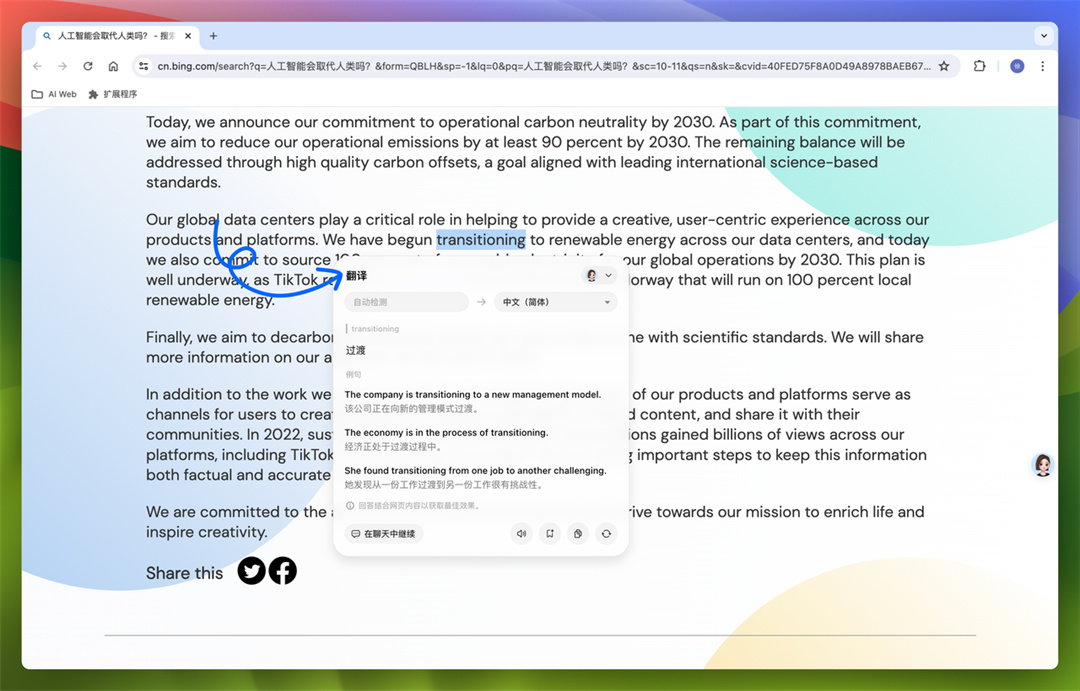Bookmark this page with the star icon
Screen dimensions: 1080x691
tap(944, 66)
